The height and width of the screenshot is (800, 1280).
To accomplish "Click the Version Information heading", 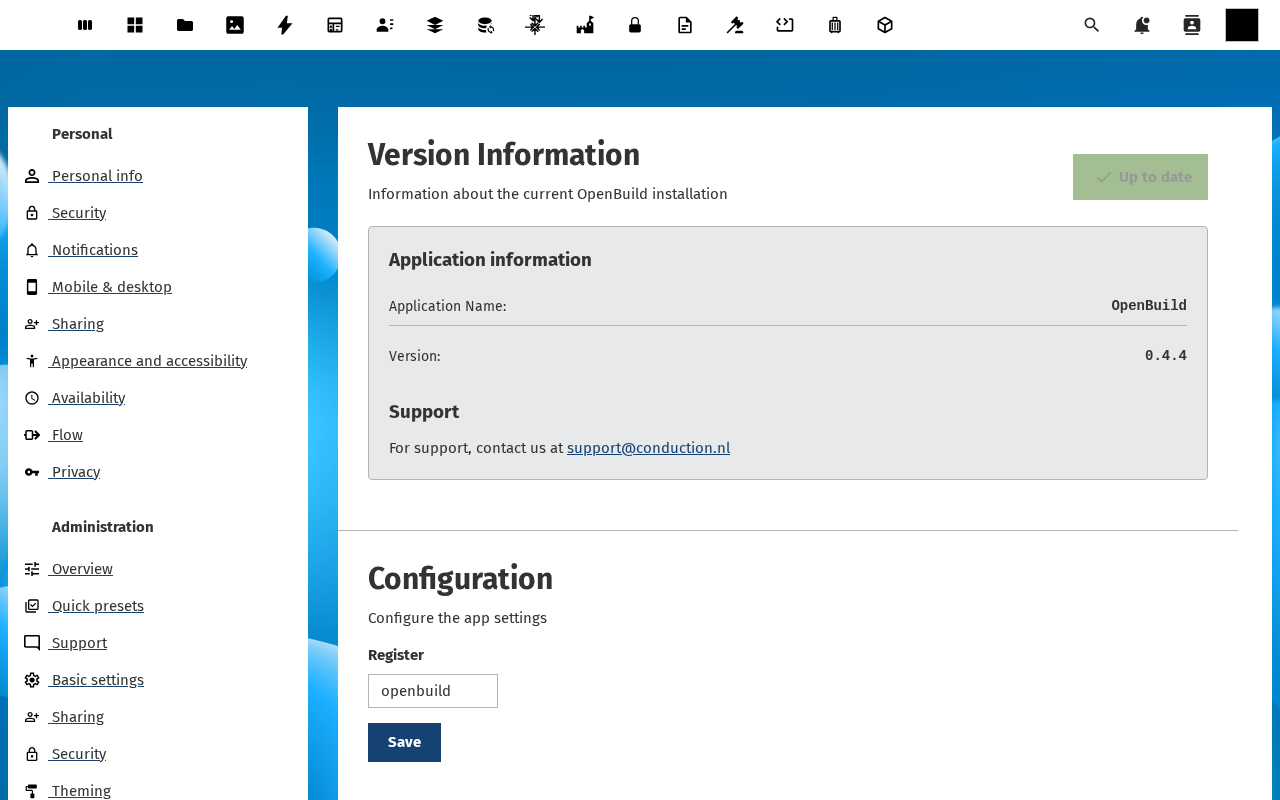I will (x=504, y=155).
